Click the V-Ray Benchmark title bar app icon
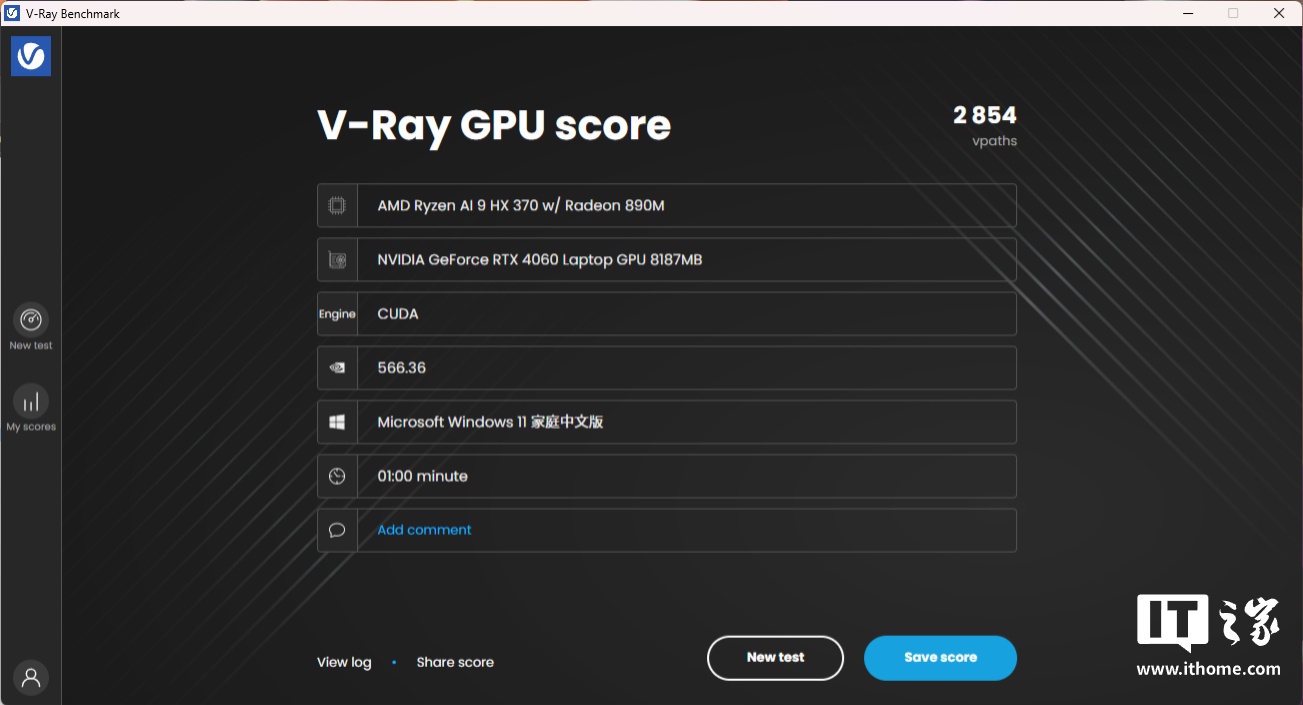This screenshot has width=1303, height=705. 13,13
